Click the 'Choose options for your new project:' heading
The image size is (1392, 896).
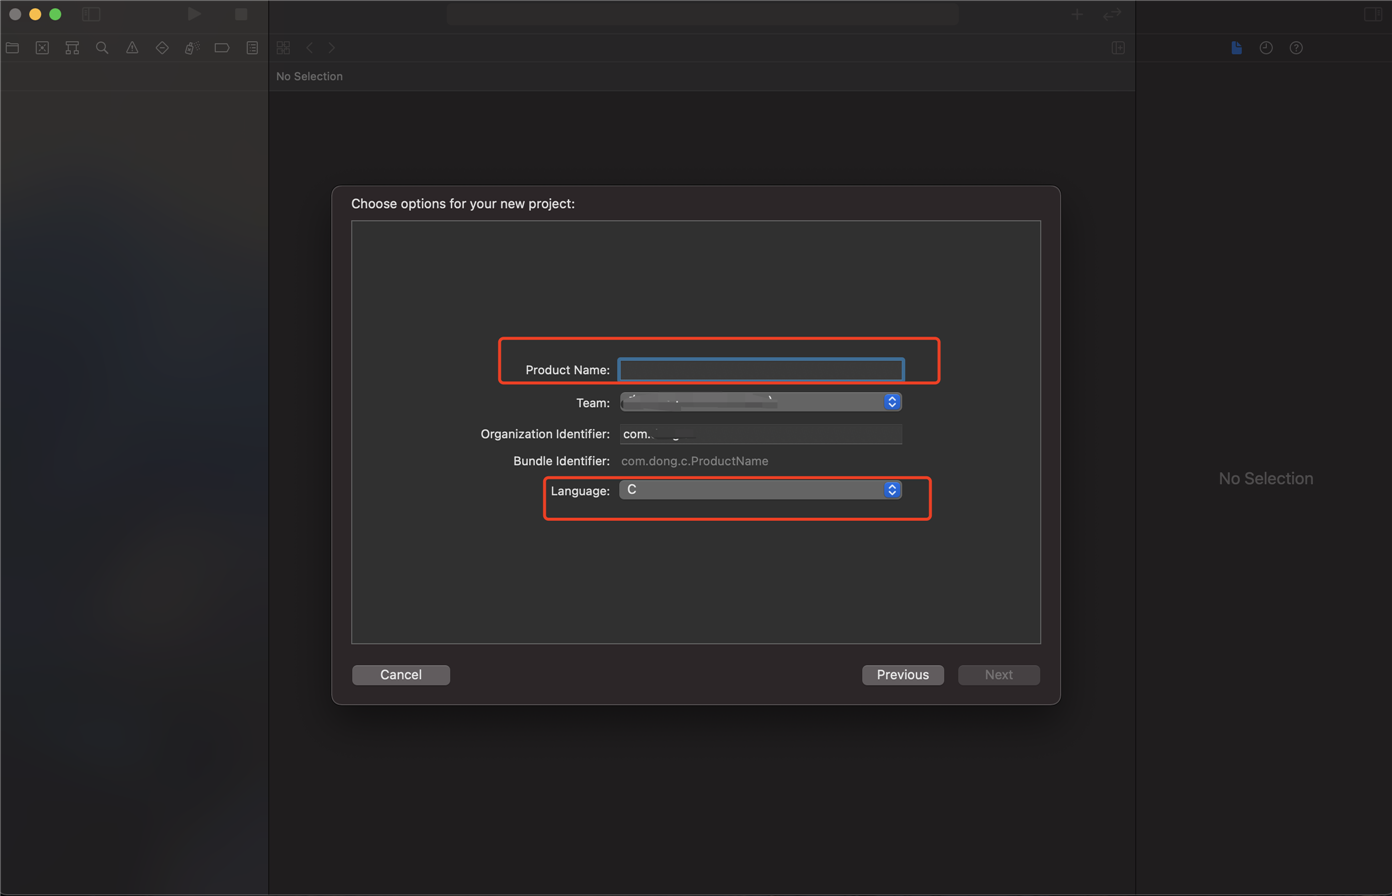[463, 203]
